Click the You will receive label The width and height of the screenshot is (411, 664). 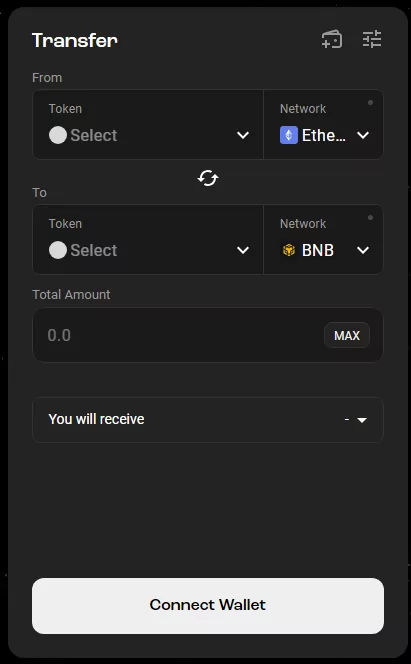pos(97,419)
